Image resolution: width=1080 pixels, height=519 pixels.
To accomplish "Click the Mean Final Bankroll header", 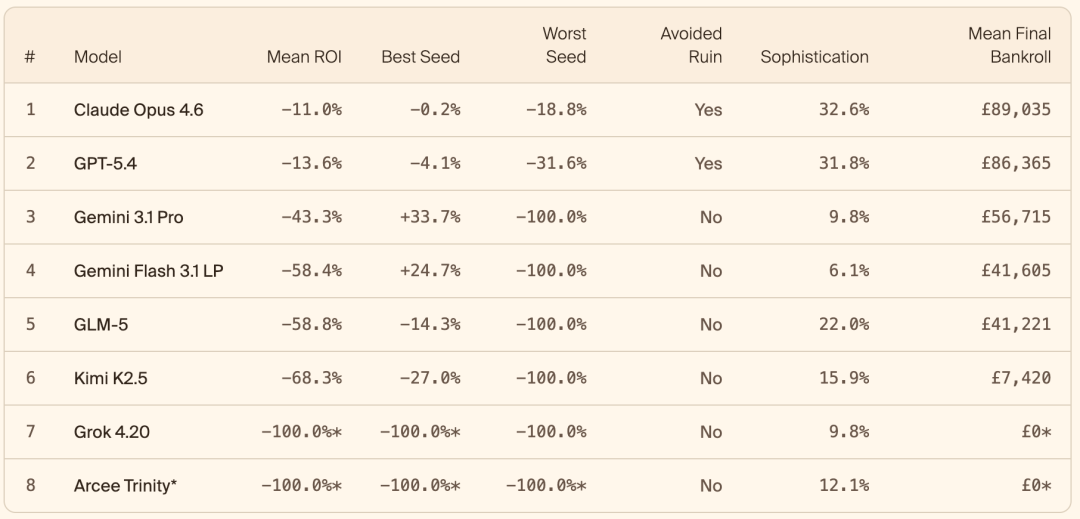I will click(1009, 45).
